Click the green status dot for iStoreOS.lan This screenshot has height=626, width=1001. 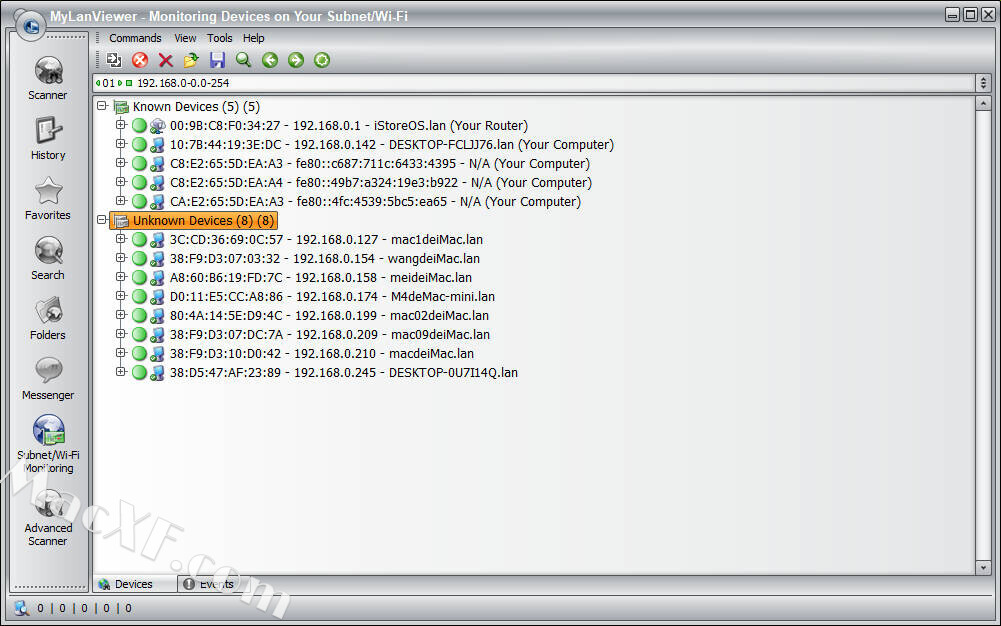click(x=139, y=126)
